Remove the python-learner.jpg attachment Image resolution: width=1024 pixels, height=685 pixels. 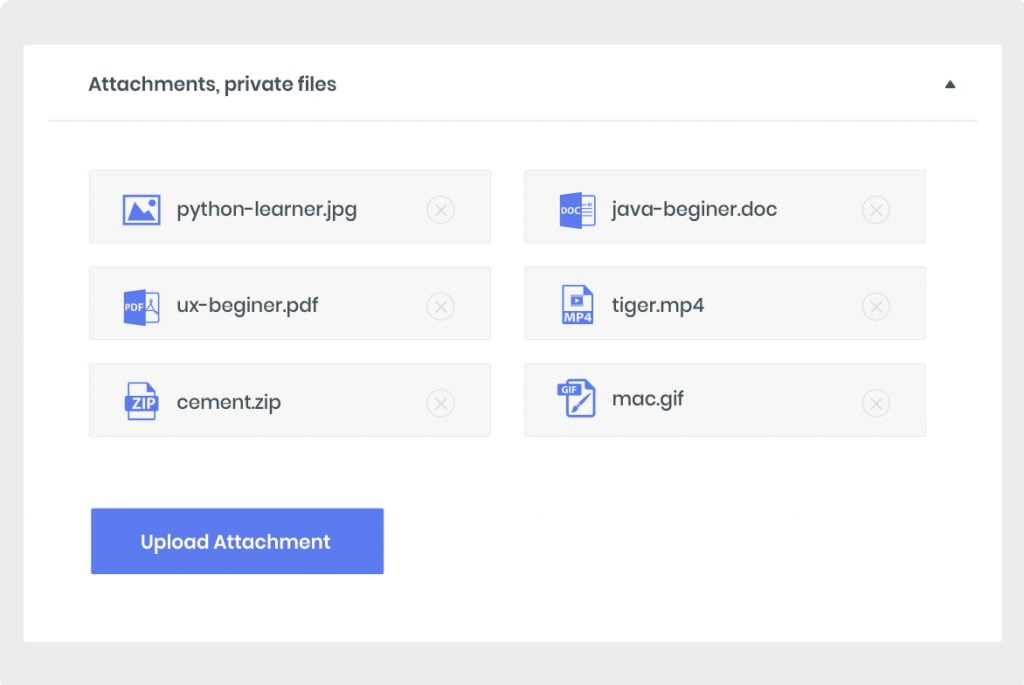coord(440,210)
